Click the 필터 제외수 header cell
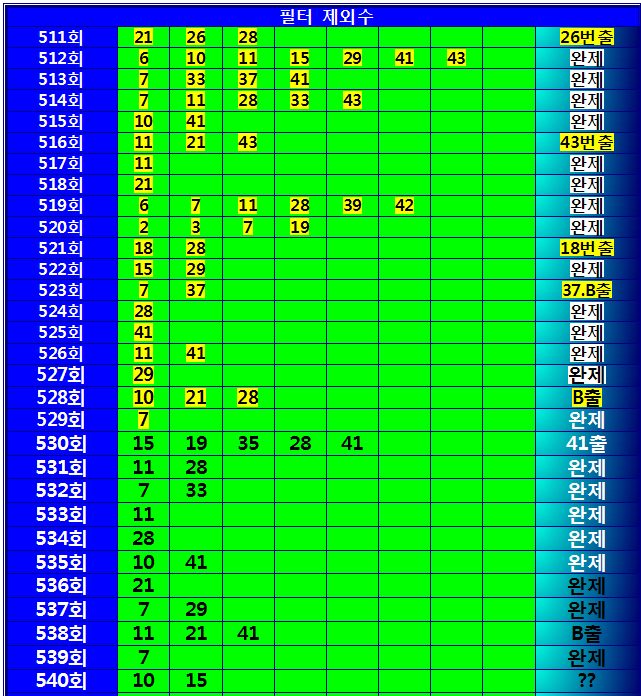The height and width of the screenshot is (696, 641). (320, 16)
